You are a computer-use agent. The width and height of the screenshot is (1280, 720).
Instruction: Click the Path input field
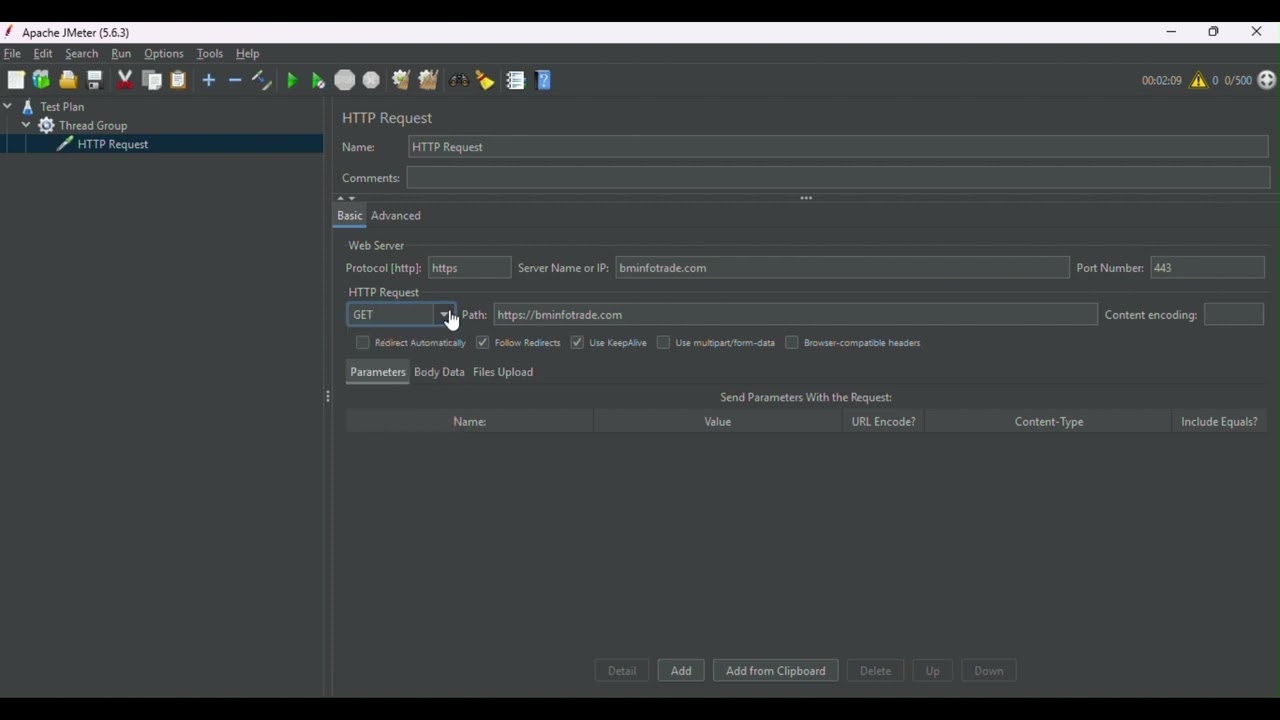tap(795, 315)
